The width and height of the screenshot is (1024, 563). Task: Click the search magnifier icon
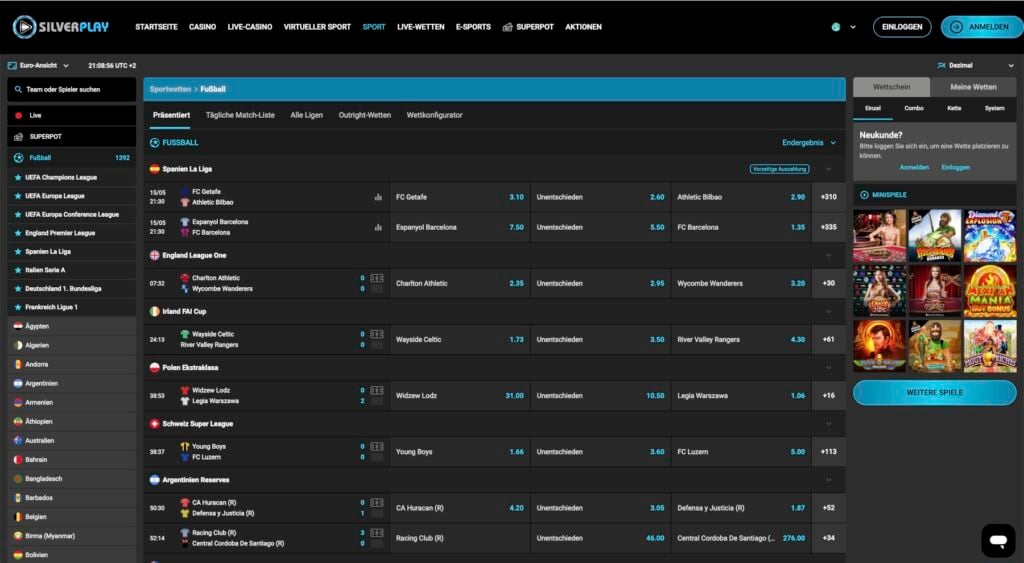(18, 89)
